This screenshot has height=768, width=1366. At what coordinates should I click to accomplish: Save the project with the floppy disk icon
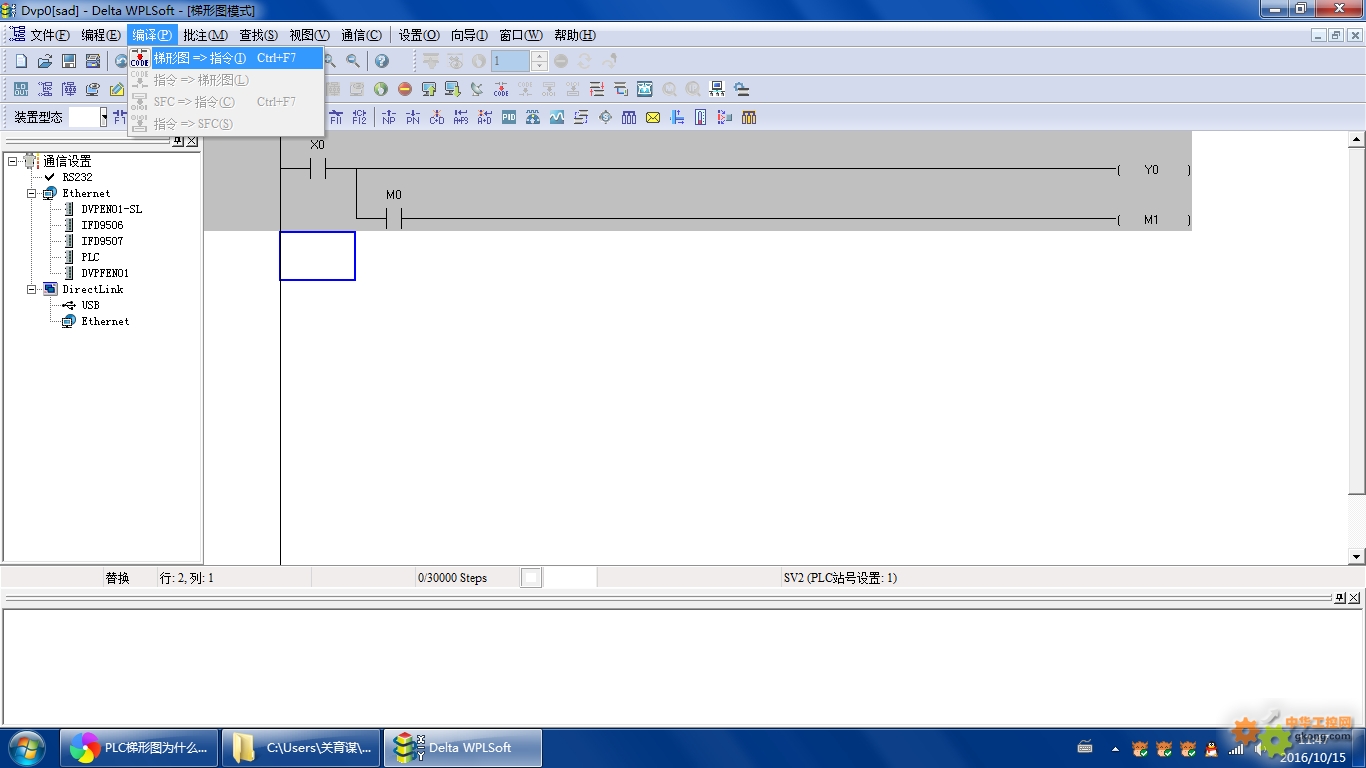tap(69, 61)
